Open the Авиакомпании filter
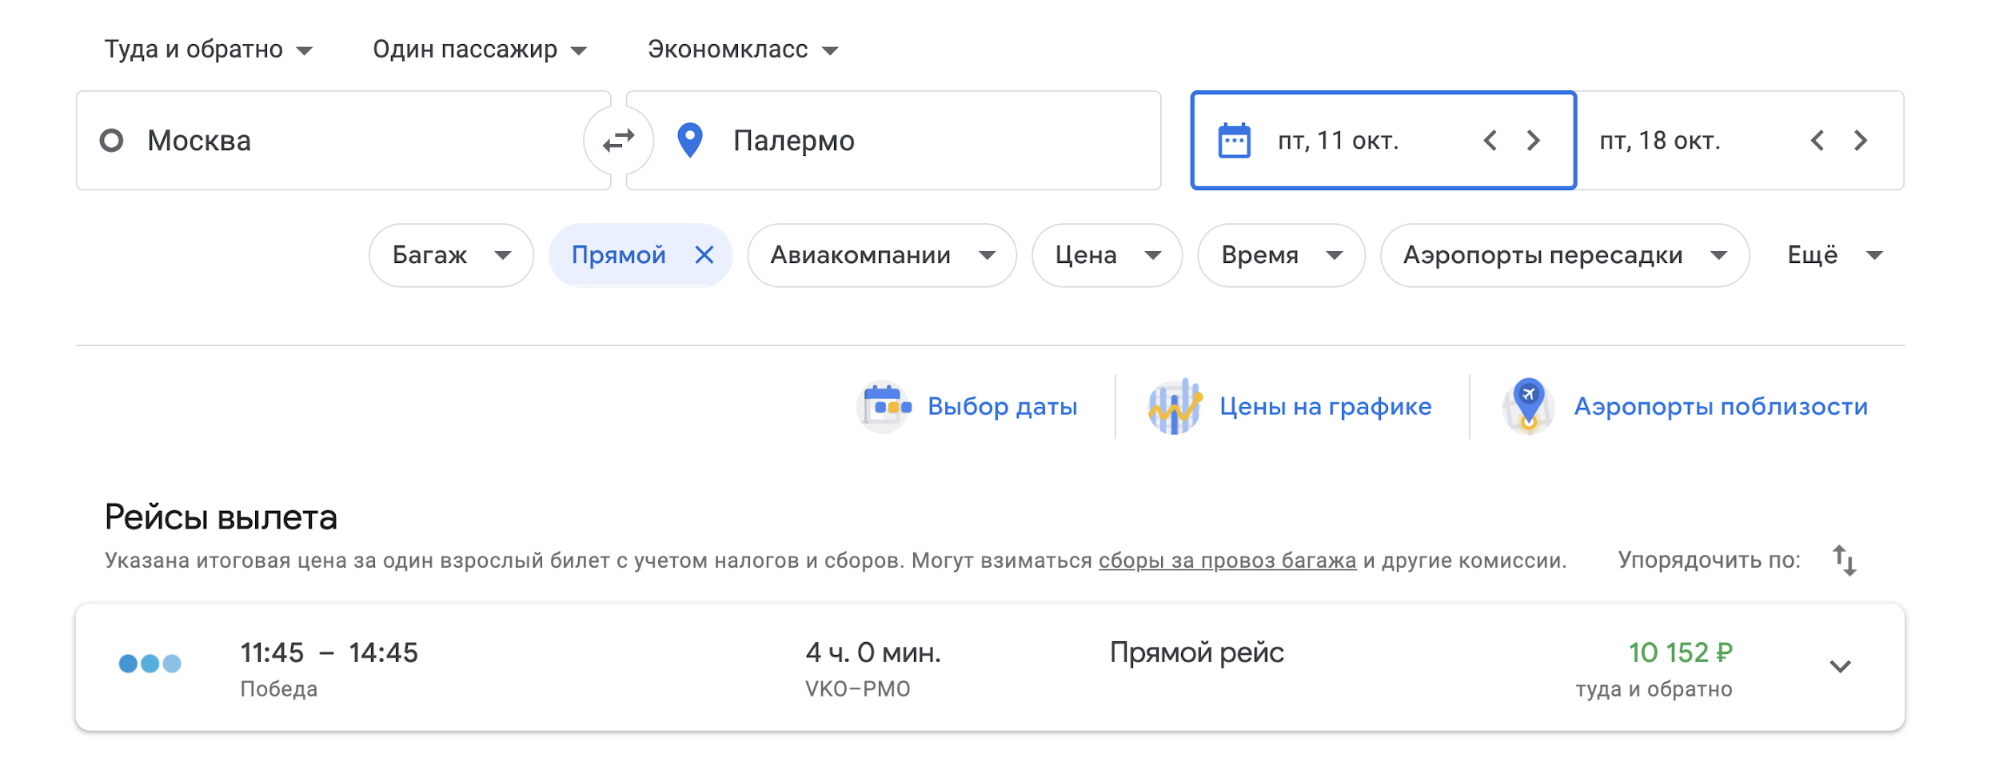 [x=882, y=255]
